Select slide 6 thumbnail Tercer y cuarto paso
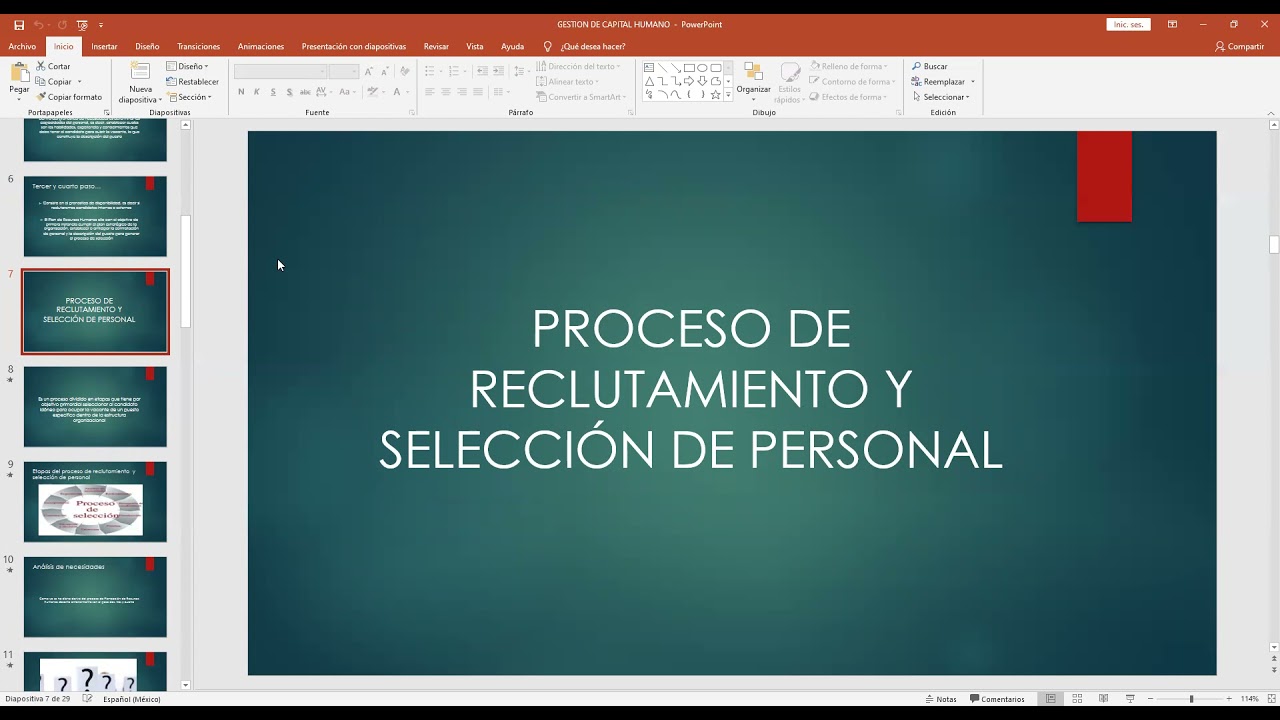 tap(95, 216)
